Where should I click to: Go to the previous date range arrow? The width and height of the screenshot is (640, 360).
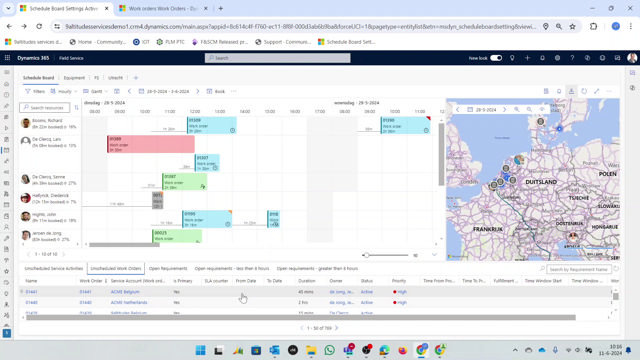(129, 91)
